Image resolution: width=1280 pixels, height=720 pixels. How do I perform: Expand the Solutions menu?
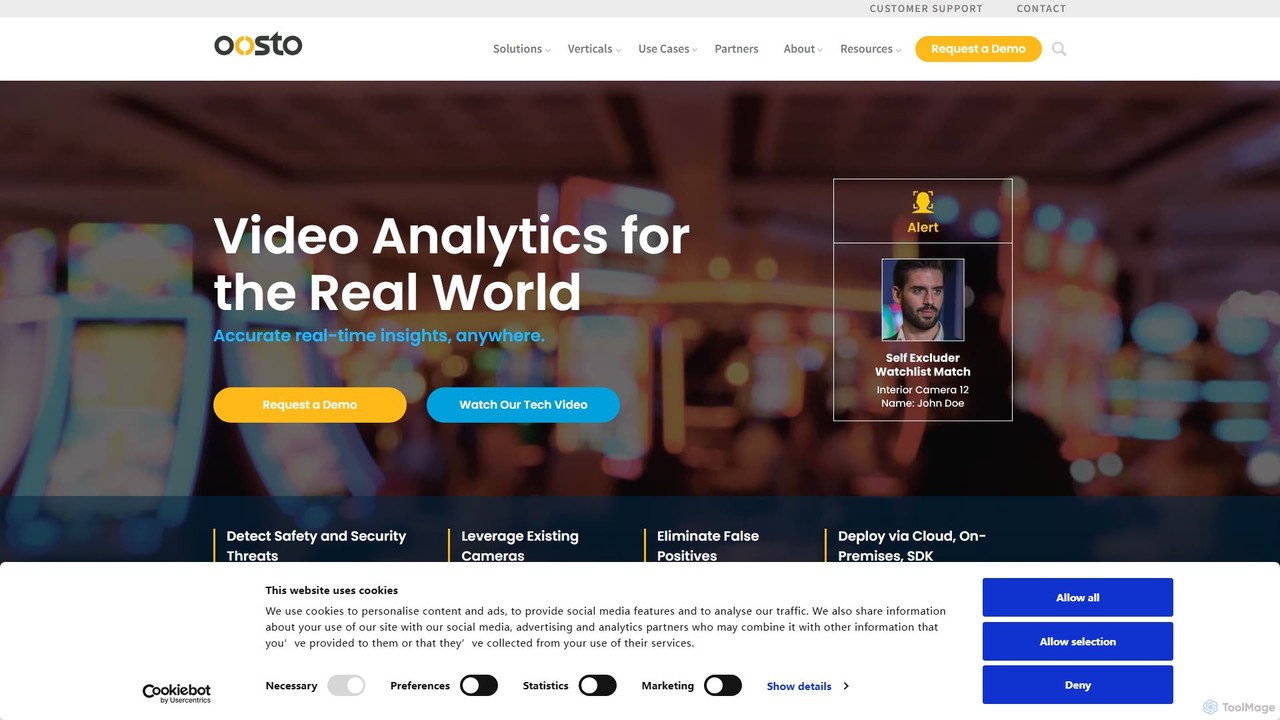[521, 49]
